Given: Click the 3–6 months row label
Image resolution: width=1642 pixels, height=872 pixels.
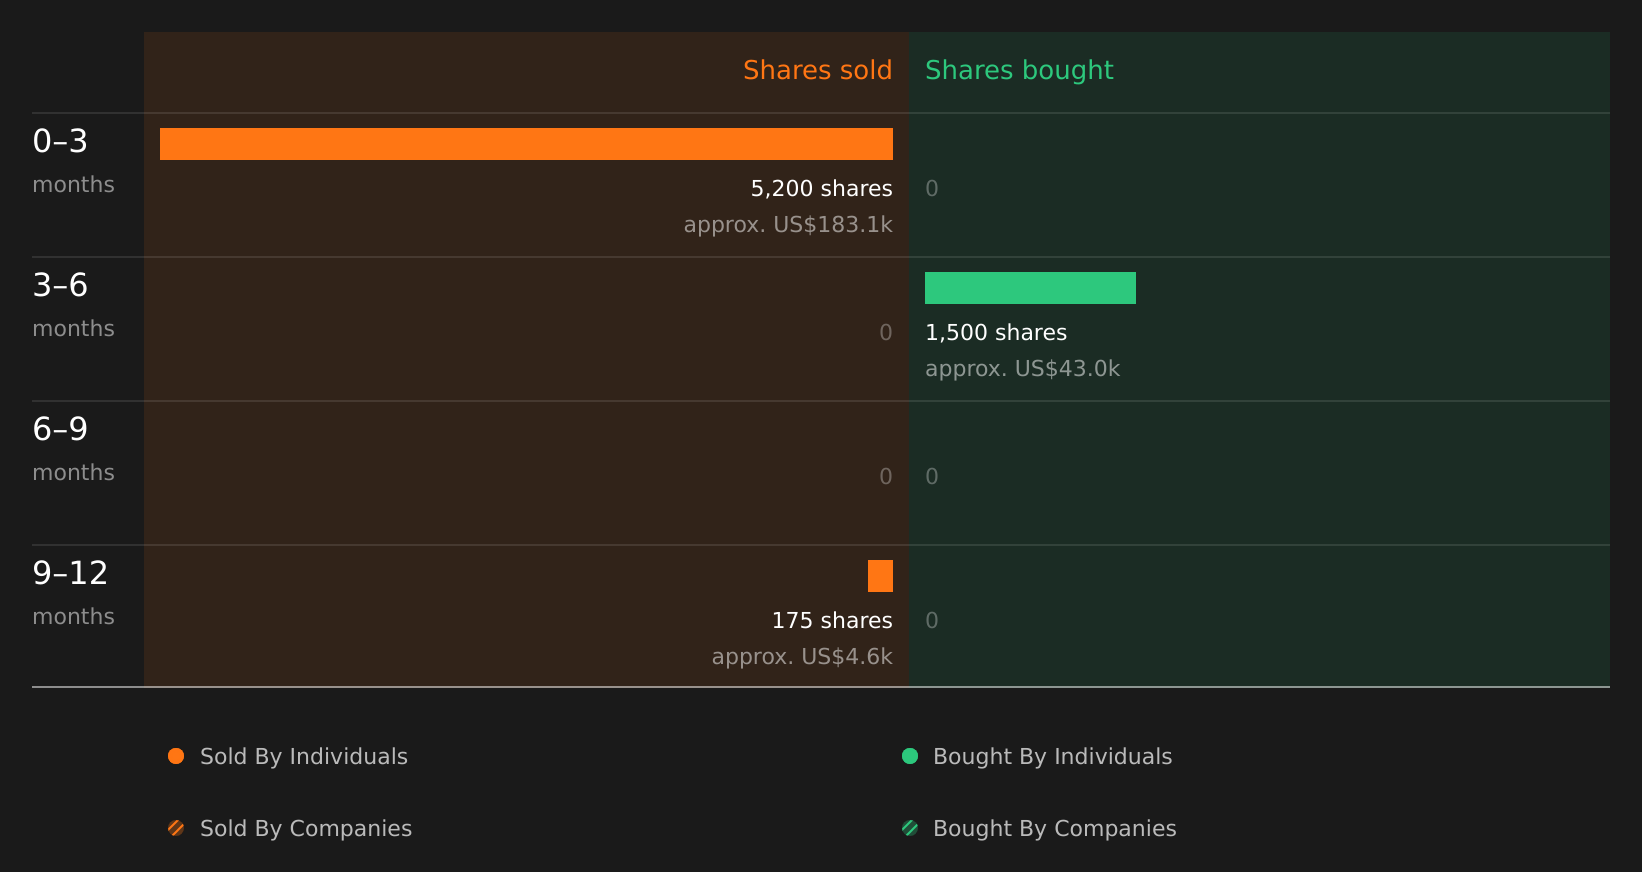Looking at the screenshot, I should (x=73, y=305).
